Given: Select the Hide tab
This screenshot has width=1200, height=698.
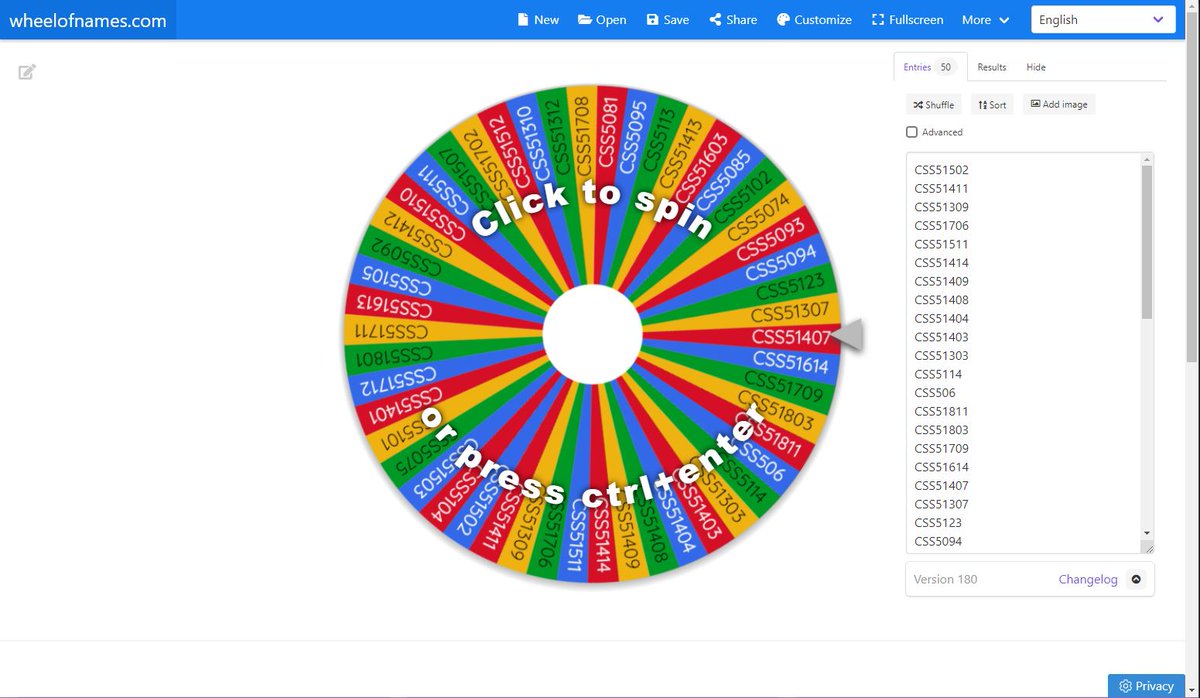Looking at the screenshot, I should (1036, 67).
